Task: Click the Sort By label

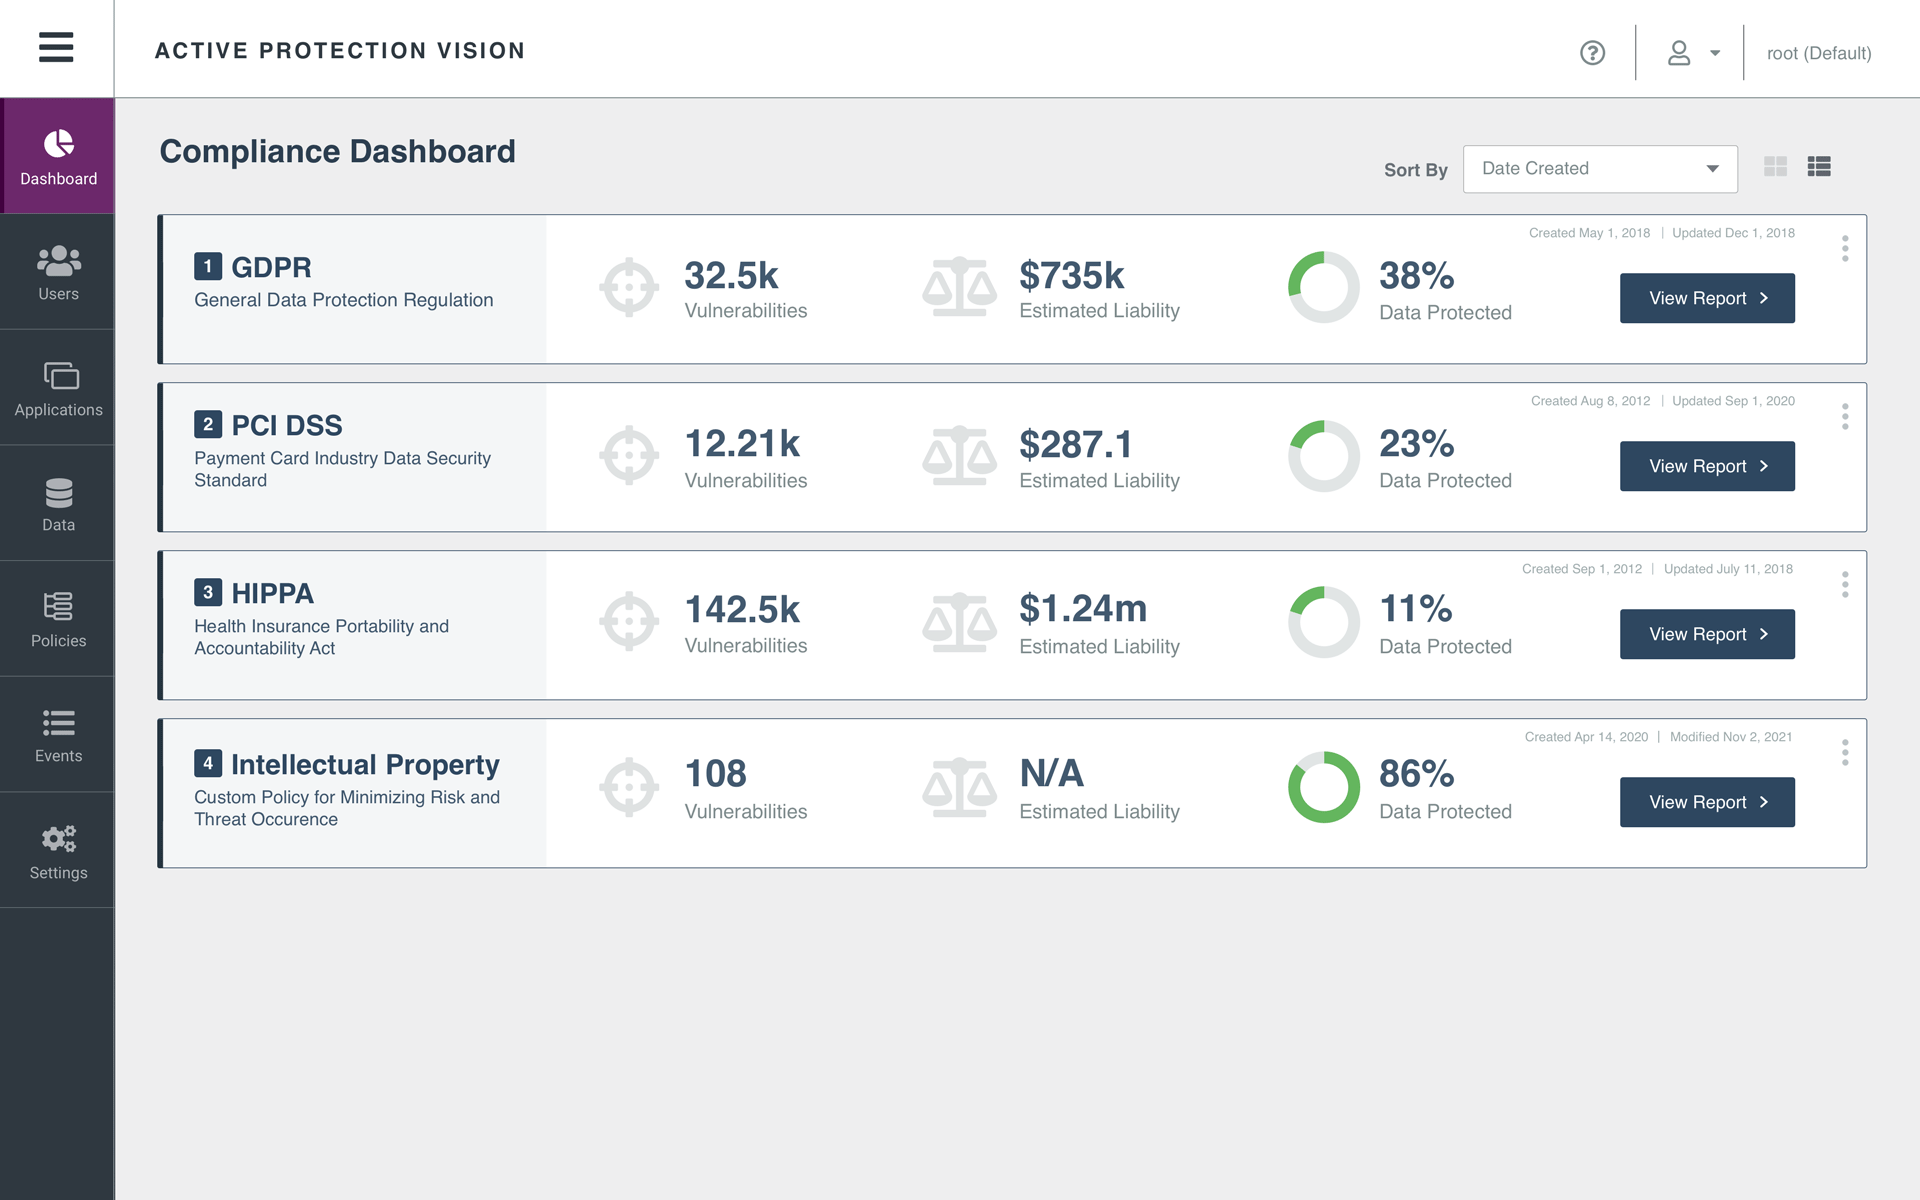Action: pos(1416,170)
